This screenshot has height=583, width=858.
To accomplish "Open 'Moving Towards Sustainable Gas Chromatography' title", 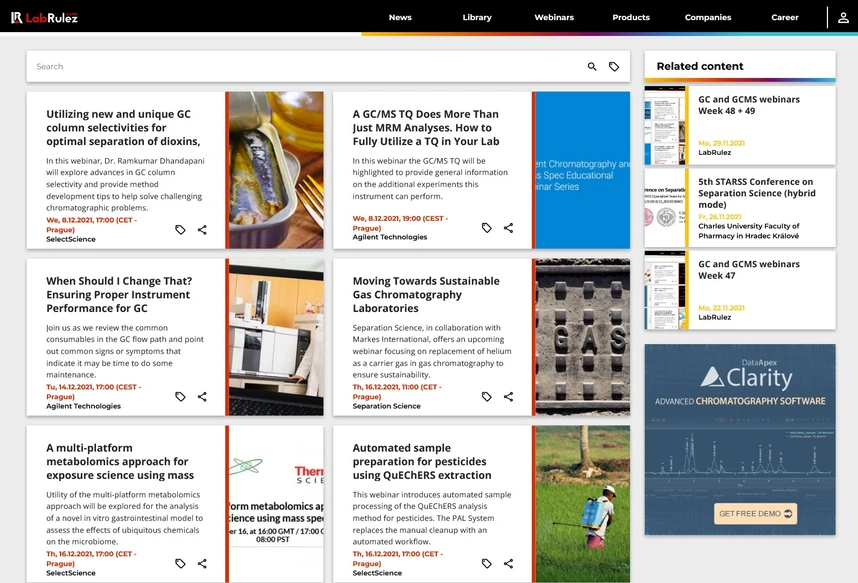I will (x=426, y=295).
